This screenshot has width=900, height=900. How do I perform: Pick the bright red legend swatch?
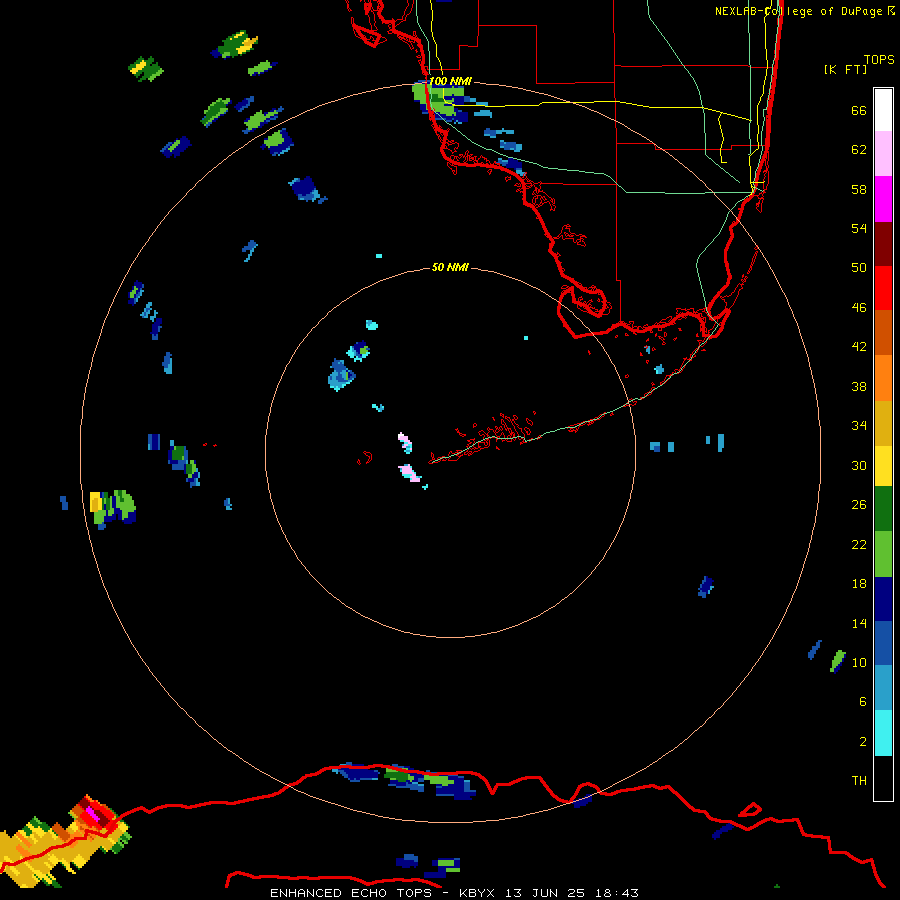coord(883,288)
